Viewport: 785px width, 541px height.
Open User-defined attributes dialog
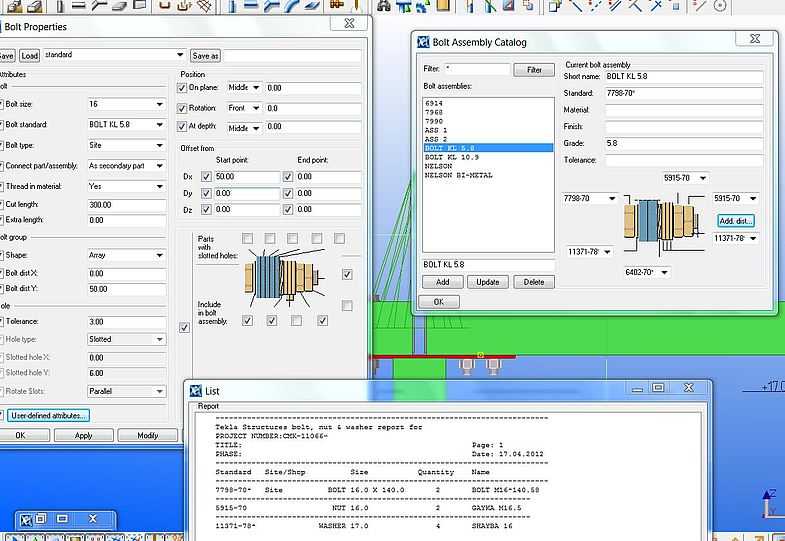[49, 415]
